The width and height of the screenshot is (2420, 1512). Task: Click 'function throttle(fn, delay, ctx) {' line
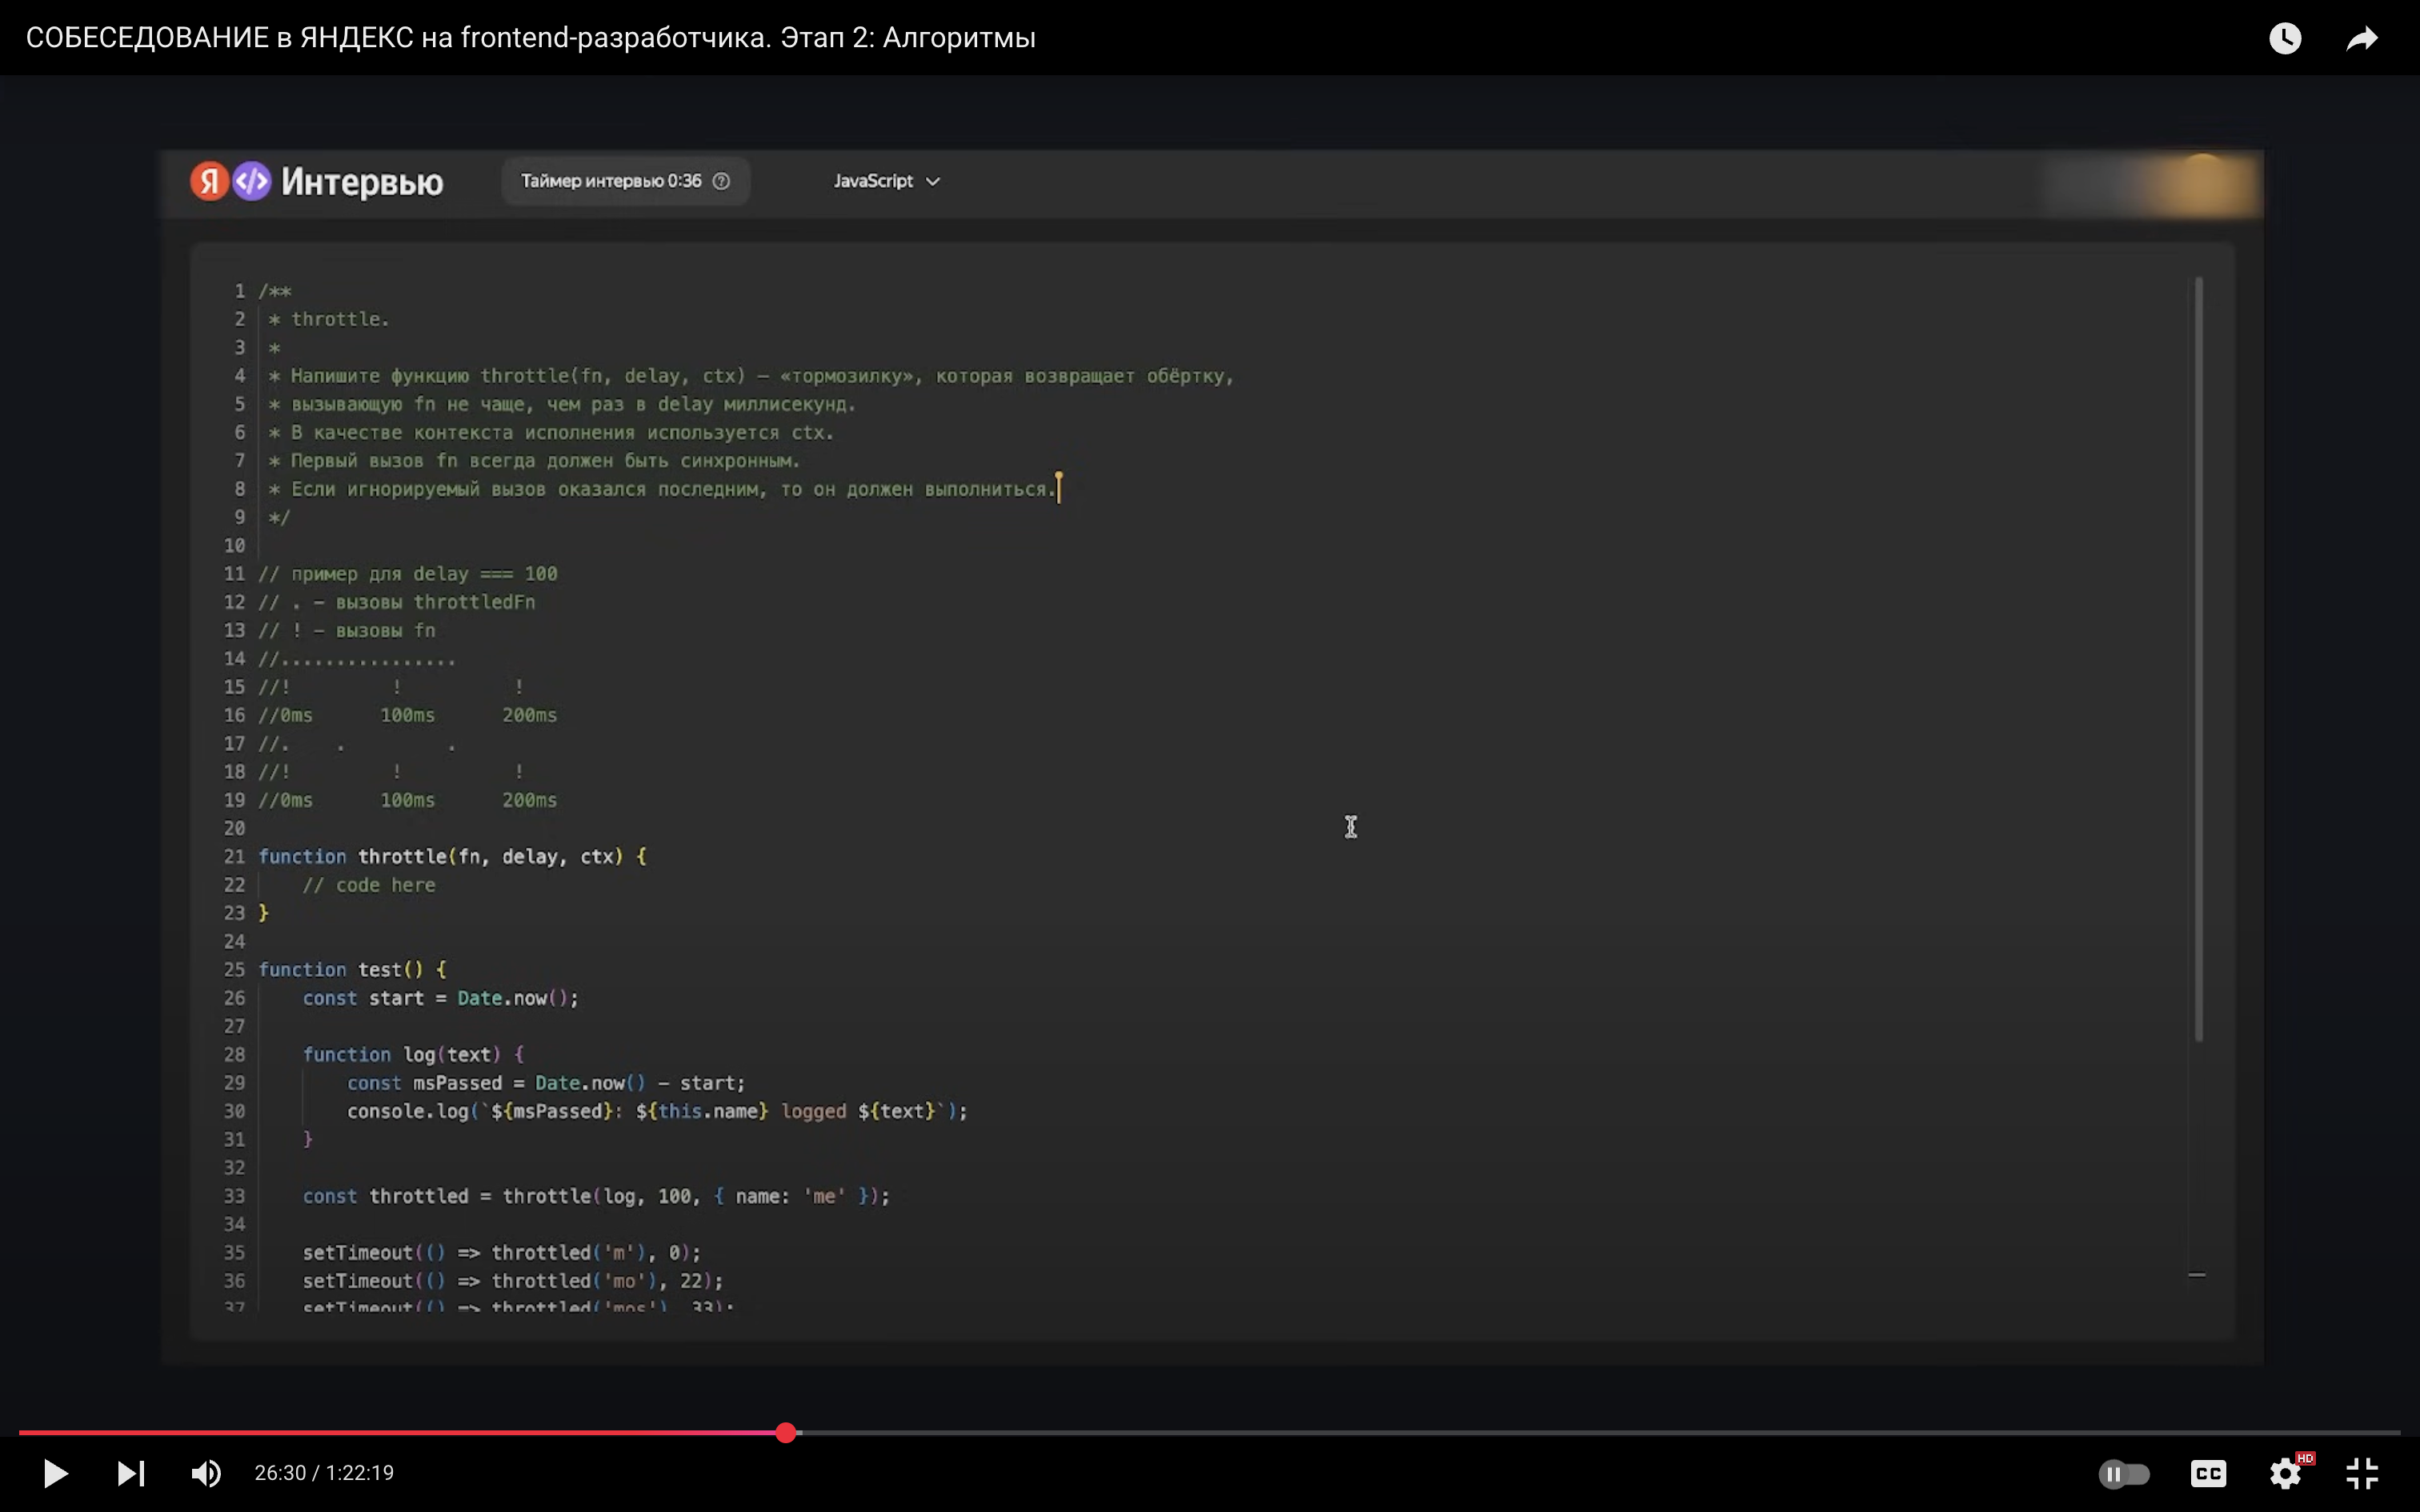(x=453, y=857)
